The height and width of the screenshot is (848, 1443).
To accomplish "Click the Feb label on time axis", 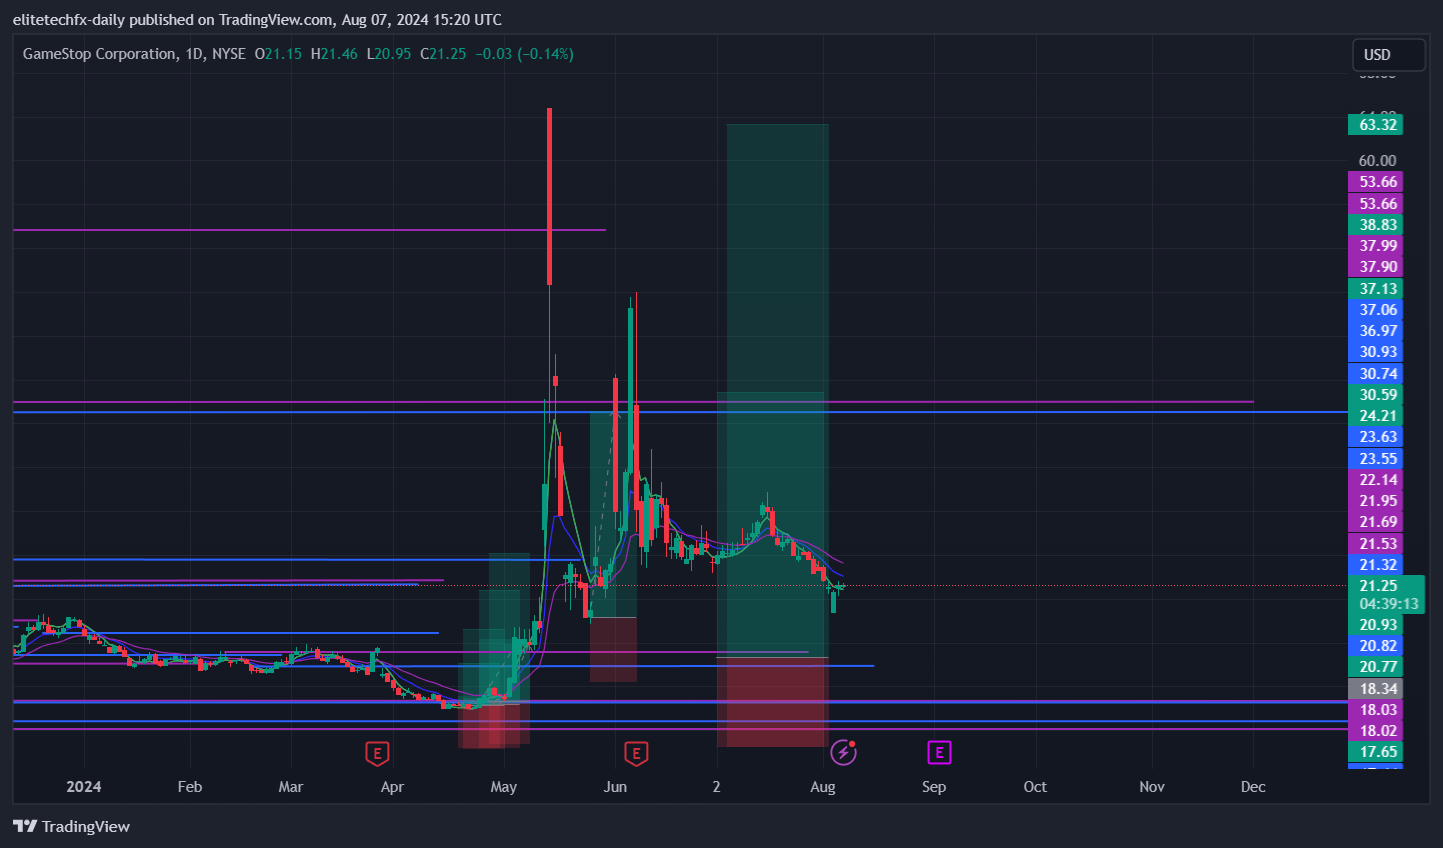I will point(190,787).
